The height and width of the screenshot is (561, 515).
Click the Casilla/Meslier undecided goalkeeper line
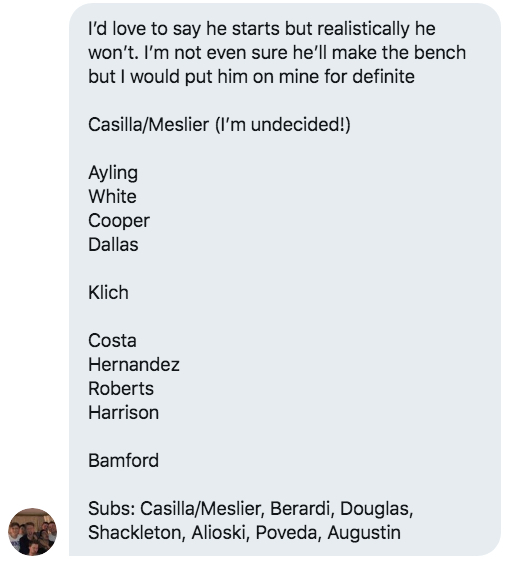[x=219, y=125]
